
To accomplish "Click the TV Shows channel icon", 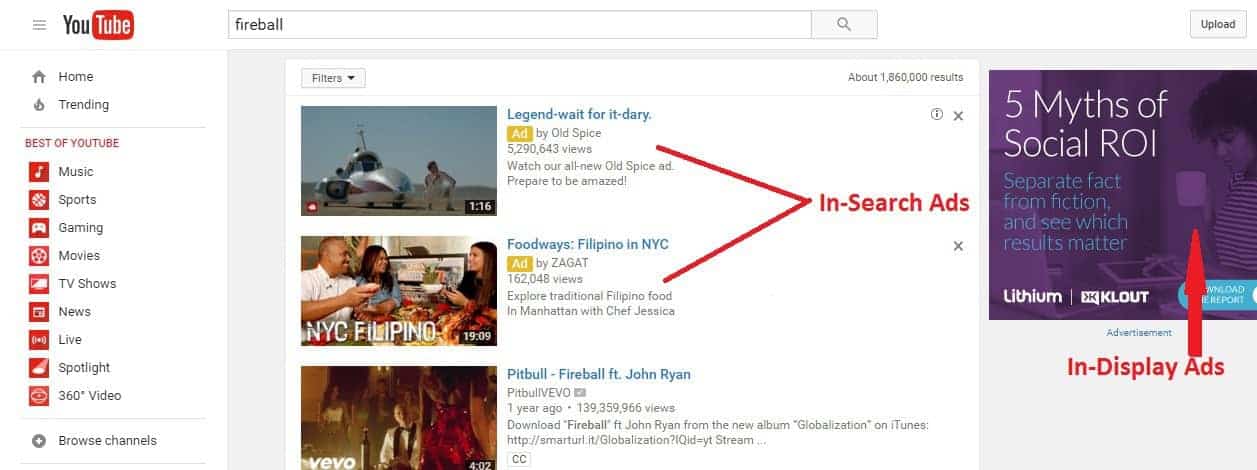I will pos(39,284).
